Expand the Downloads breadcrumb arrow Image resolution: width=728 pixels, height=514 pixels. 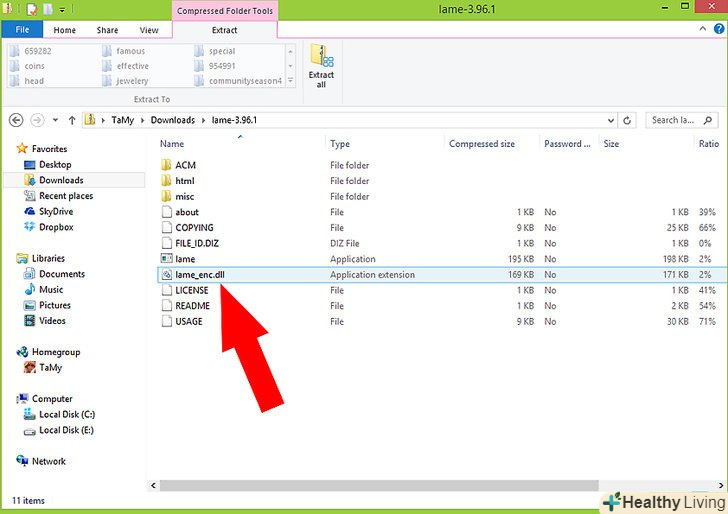click(203, 120)
